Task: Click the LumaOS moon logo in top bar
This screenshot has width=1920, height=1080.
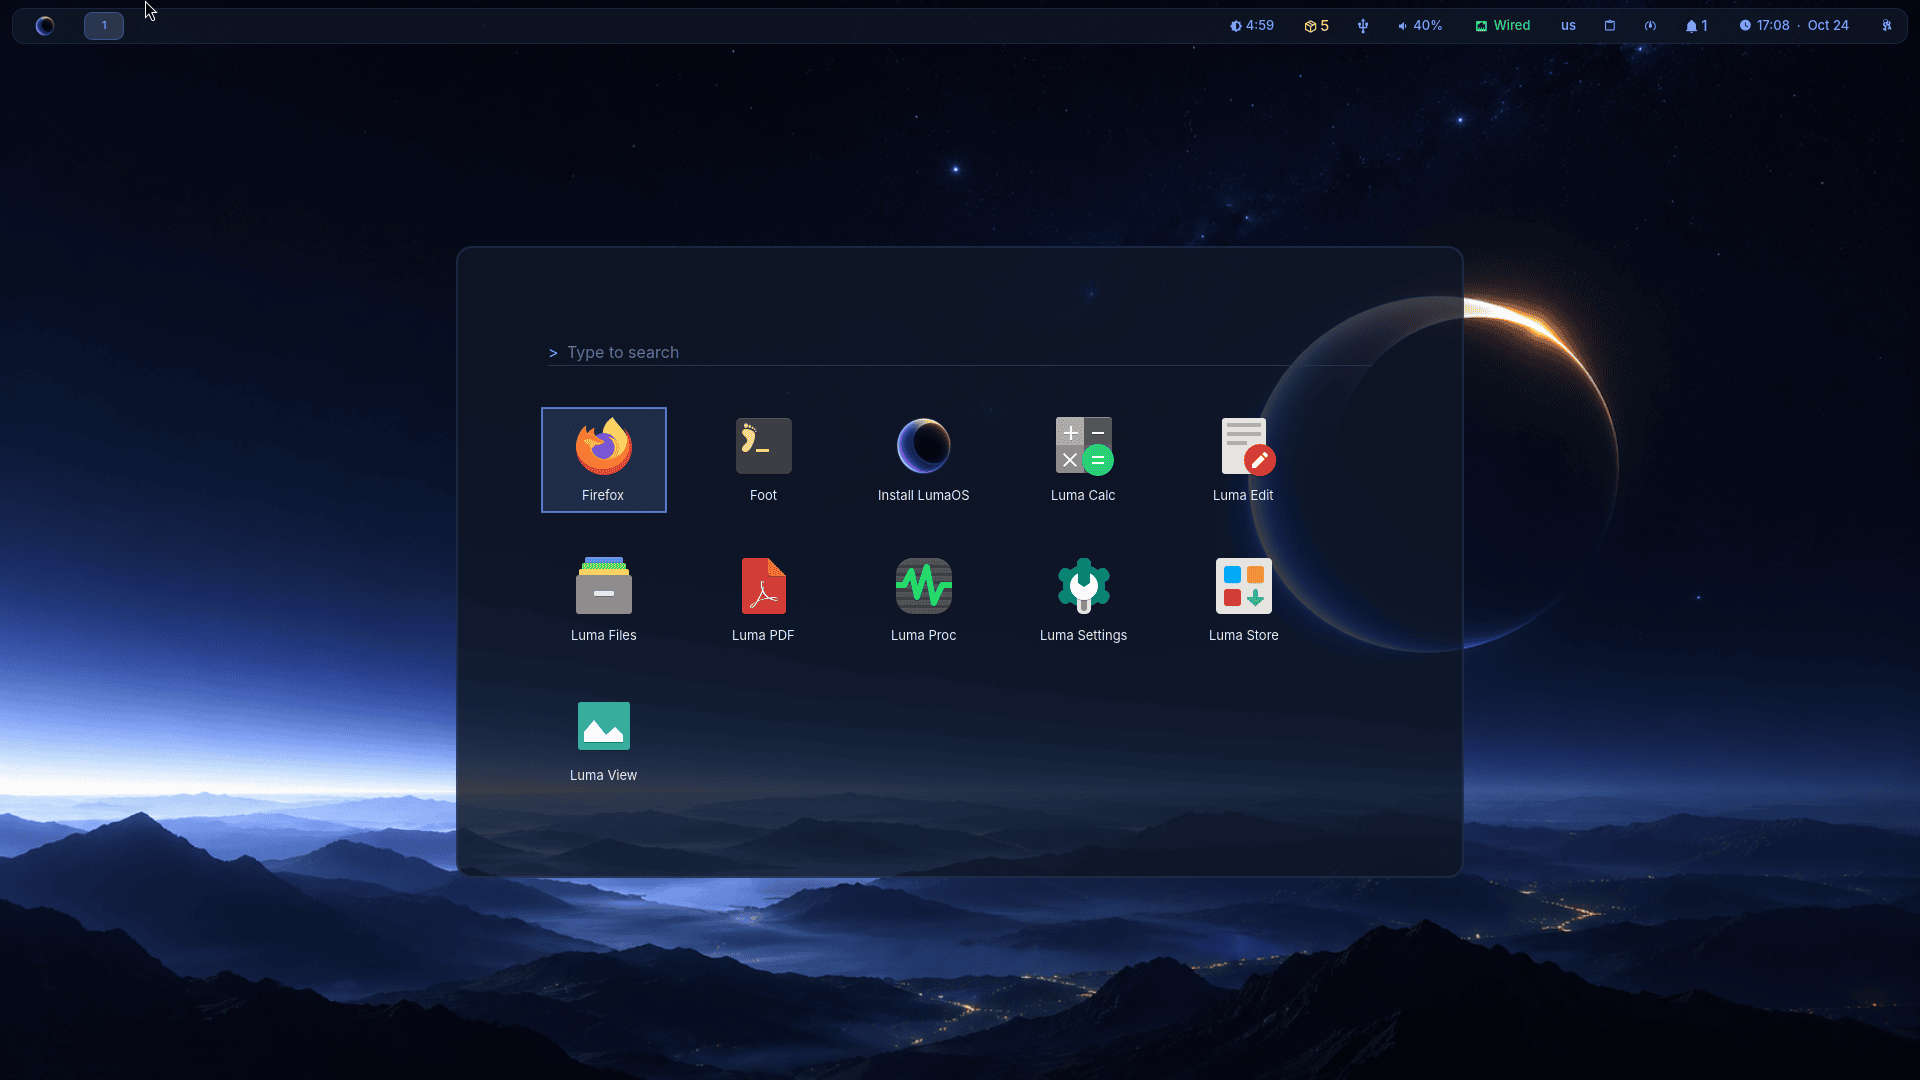Action: [45, 26]
